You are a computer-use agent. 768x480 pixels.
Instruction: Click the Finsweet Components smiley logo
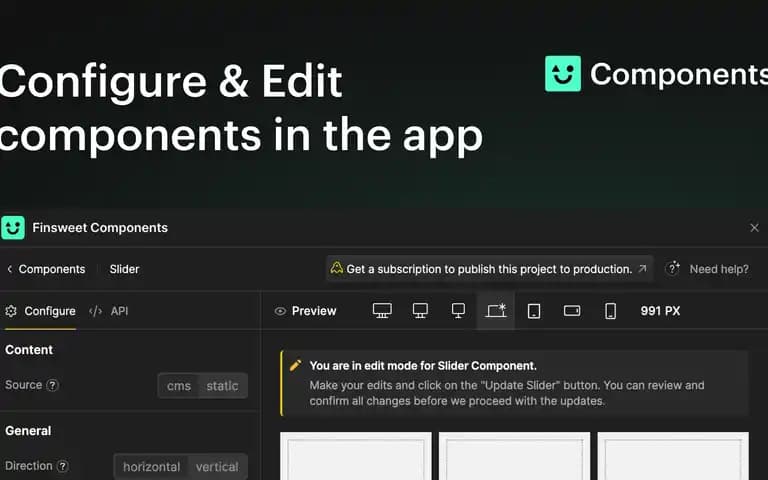13,228
